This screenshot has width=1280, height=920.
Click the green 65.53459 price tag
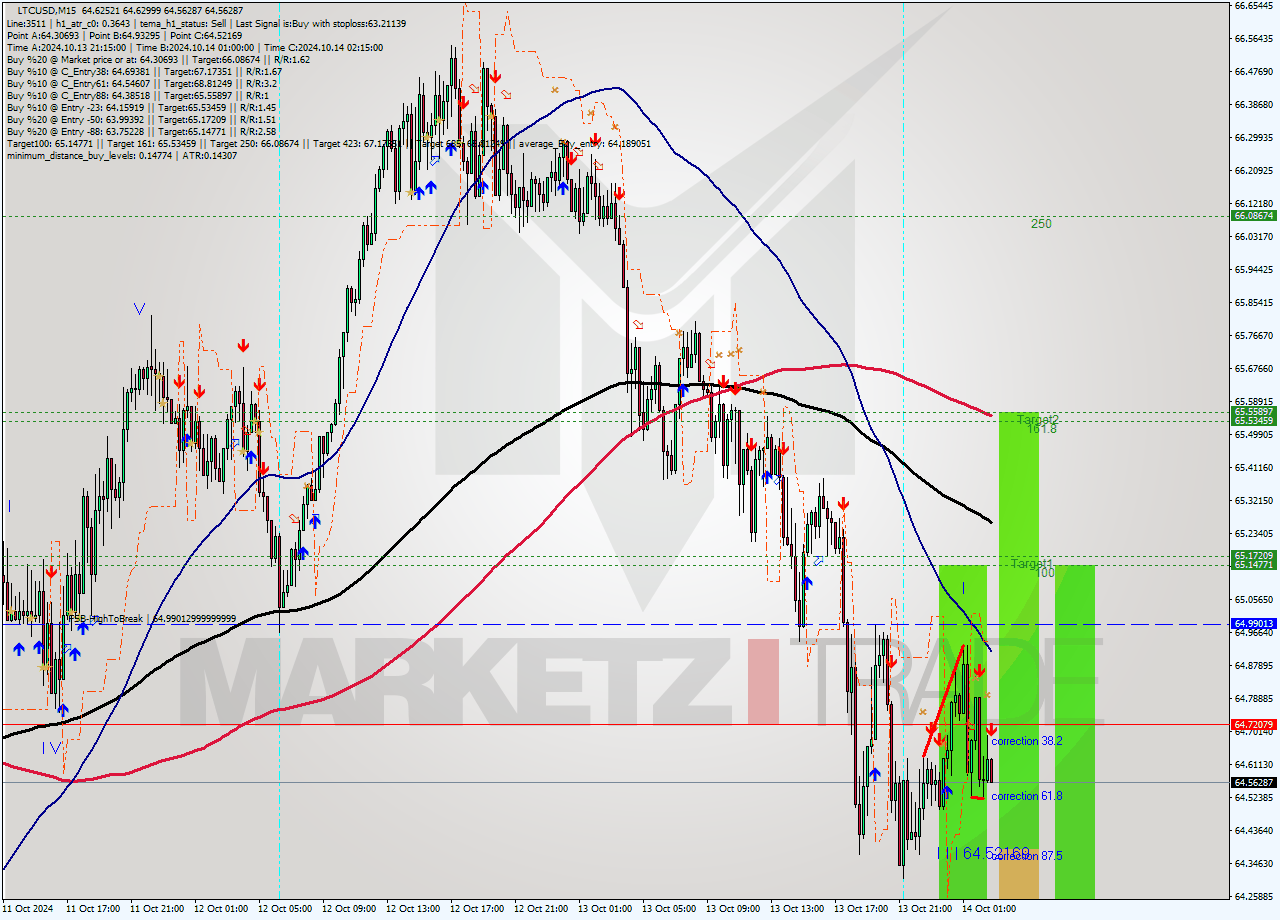point(1253,421)
